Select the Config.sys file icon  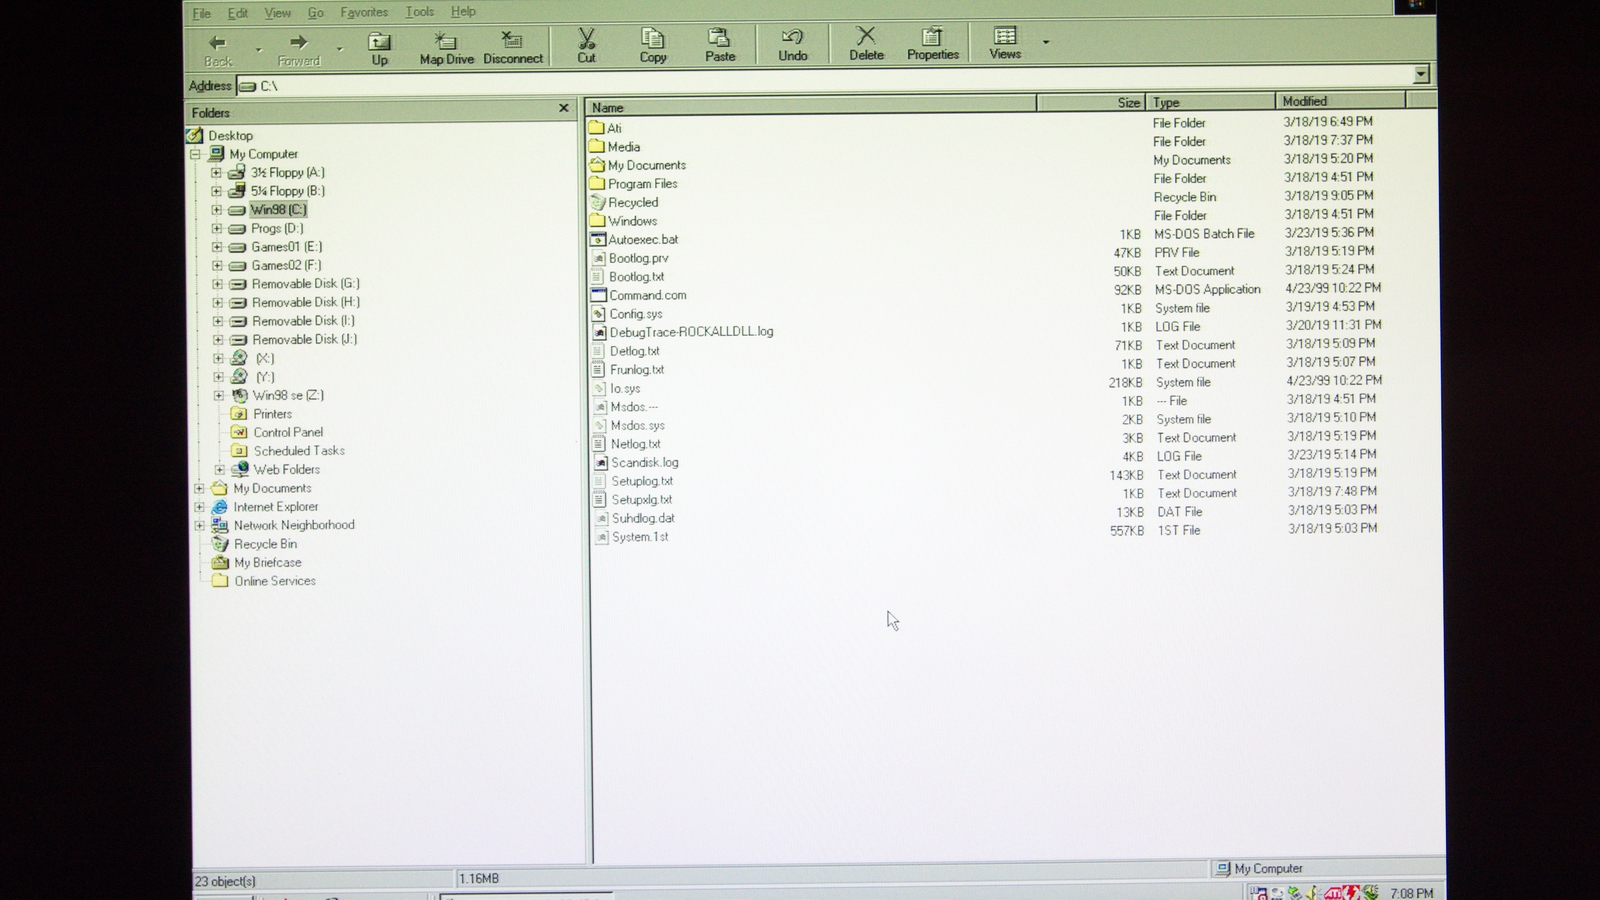[598, 314]
